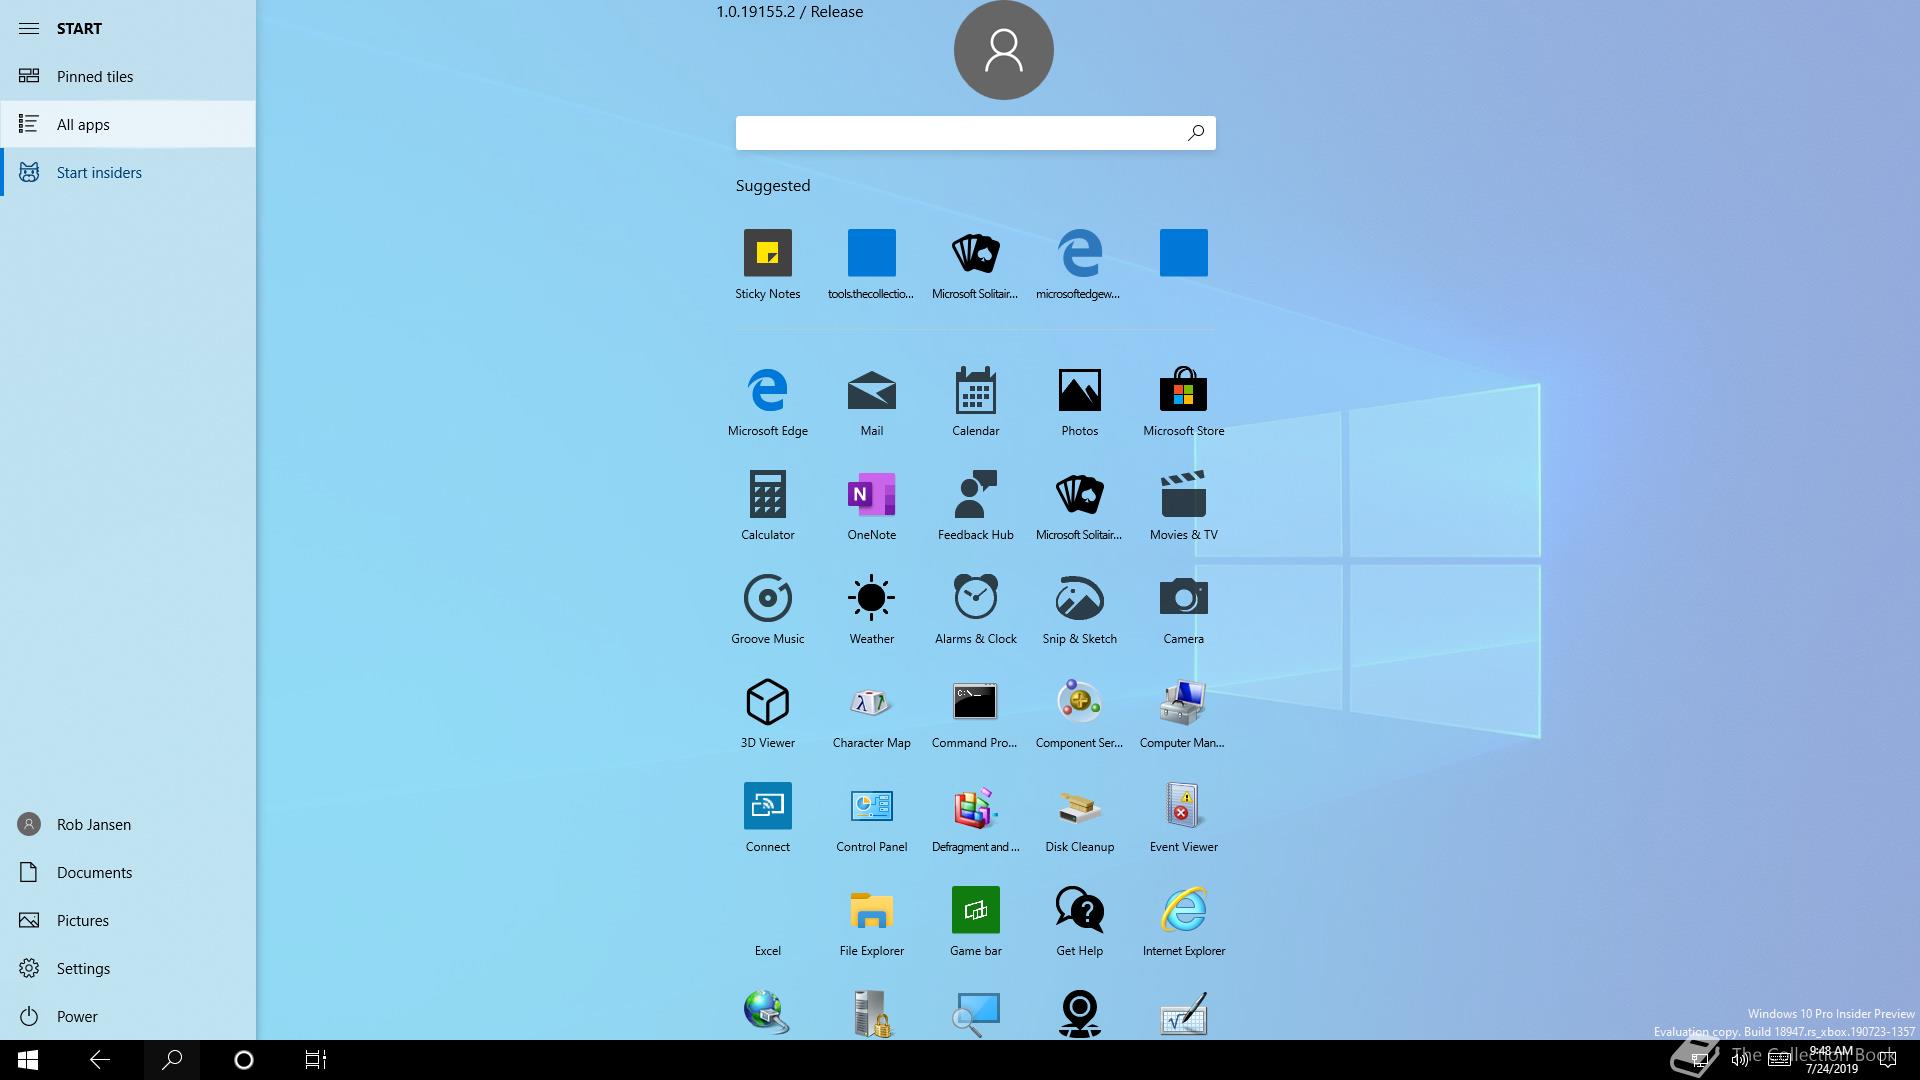Launch Microsoft Edge app icon
1920x1080 pixels.
point(767,401)
